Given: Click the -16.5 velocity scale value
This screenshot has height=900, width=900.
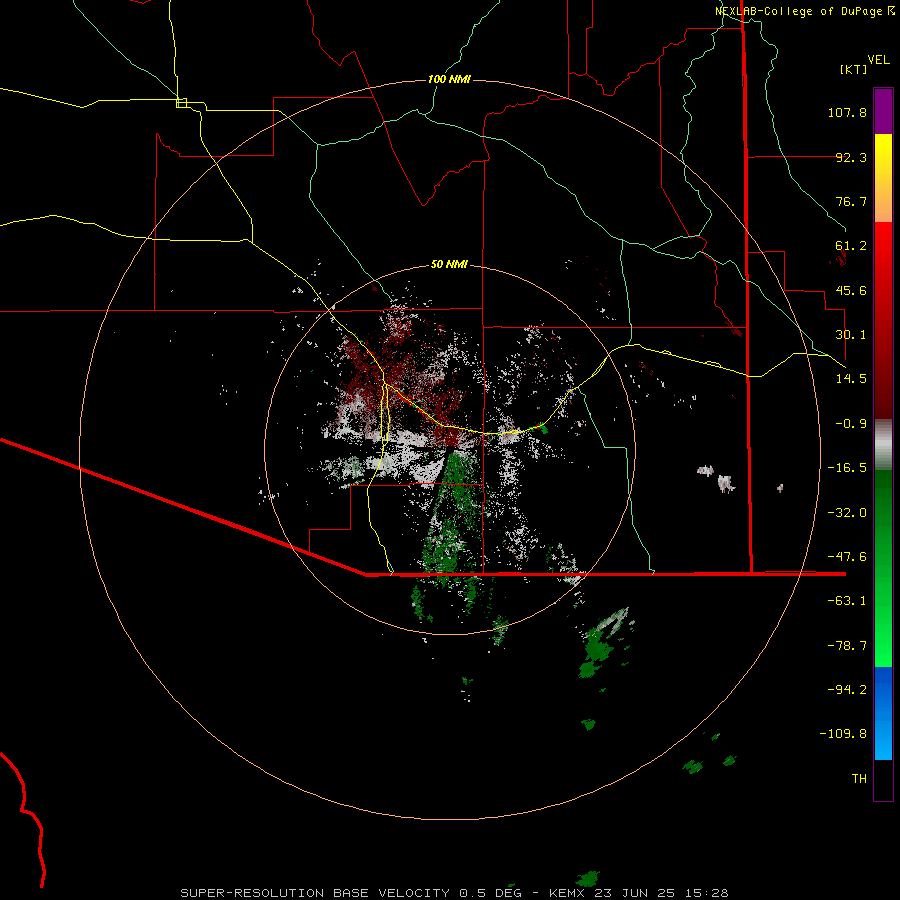Looking at the screenshot, I should pyautogui.click(x=847, y=468).
